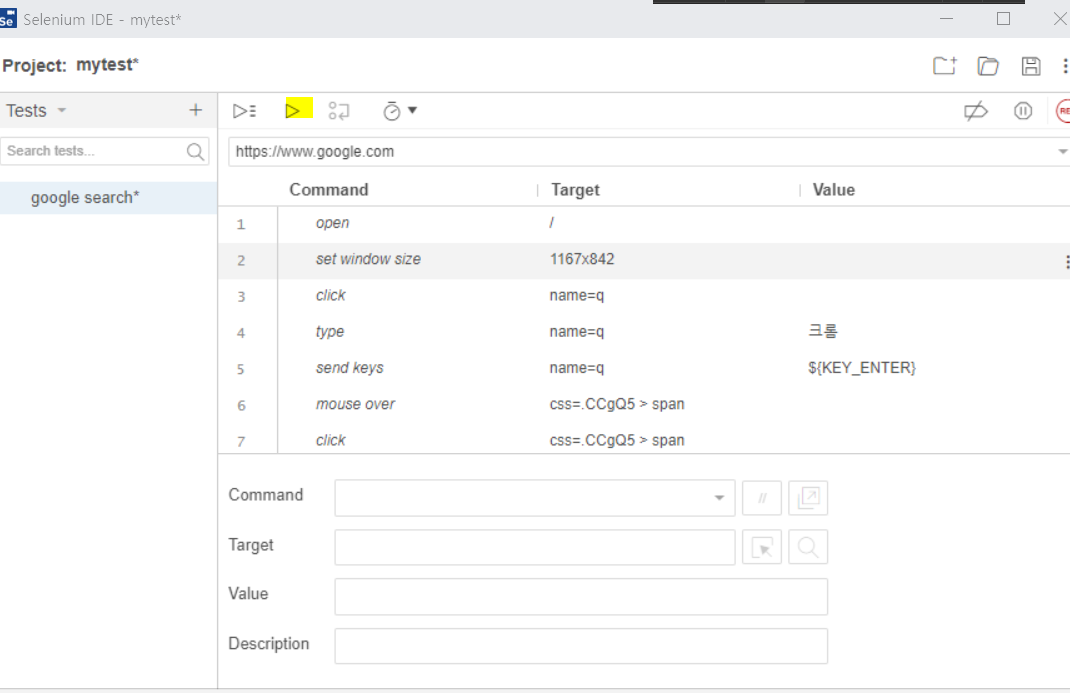This screenshot has height=693, width=1070.
Task: Run the current test (highlighted play icon)
Action: pyautogui.click(x=293, y=110)
